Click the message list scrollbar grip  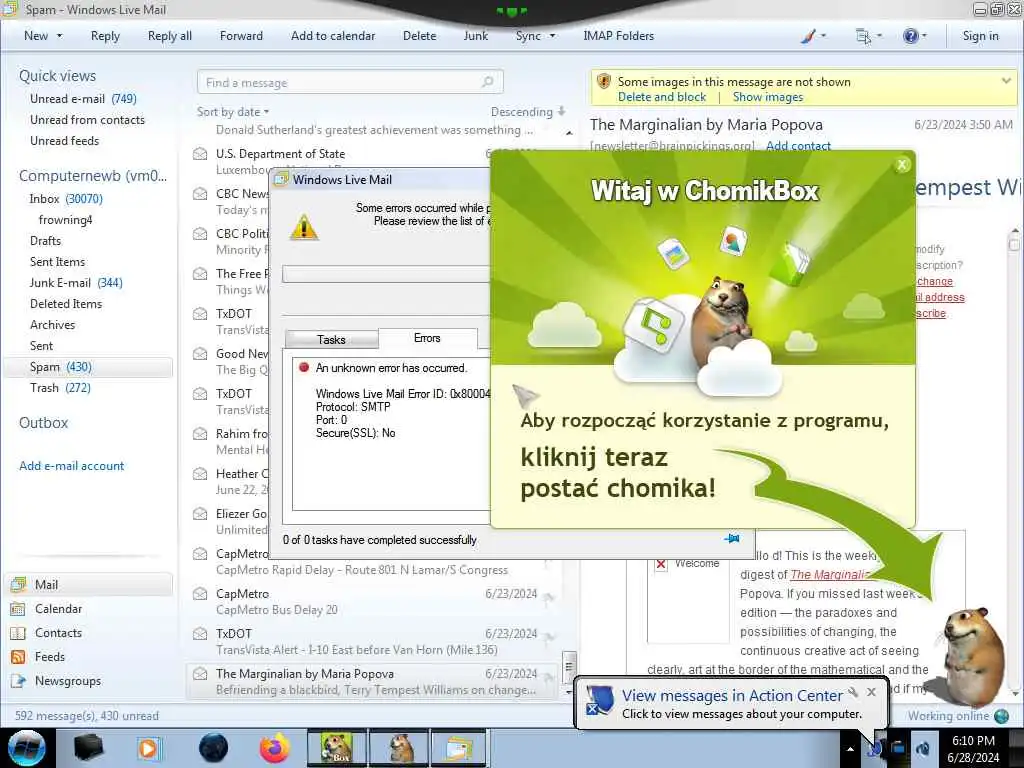569,666
